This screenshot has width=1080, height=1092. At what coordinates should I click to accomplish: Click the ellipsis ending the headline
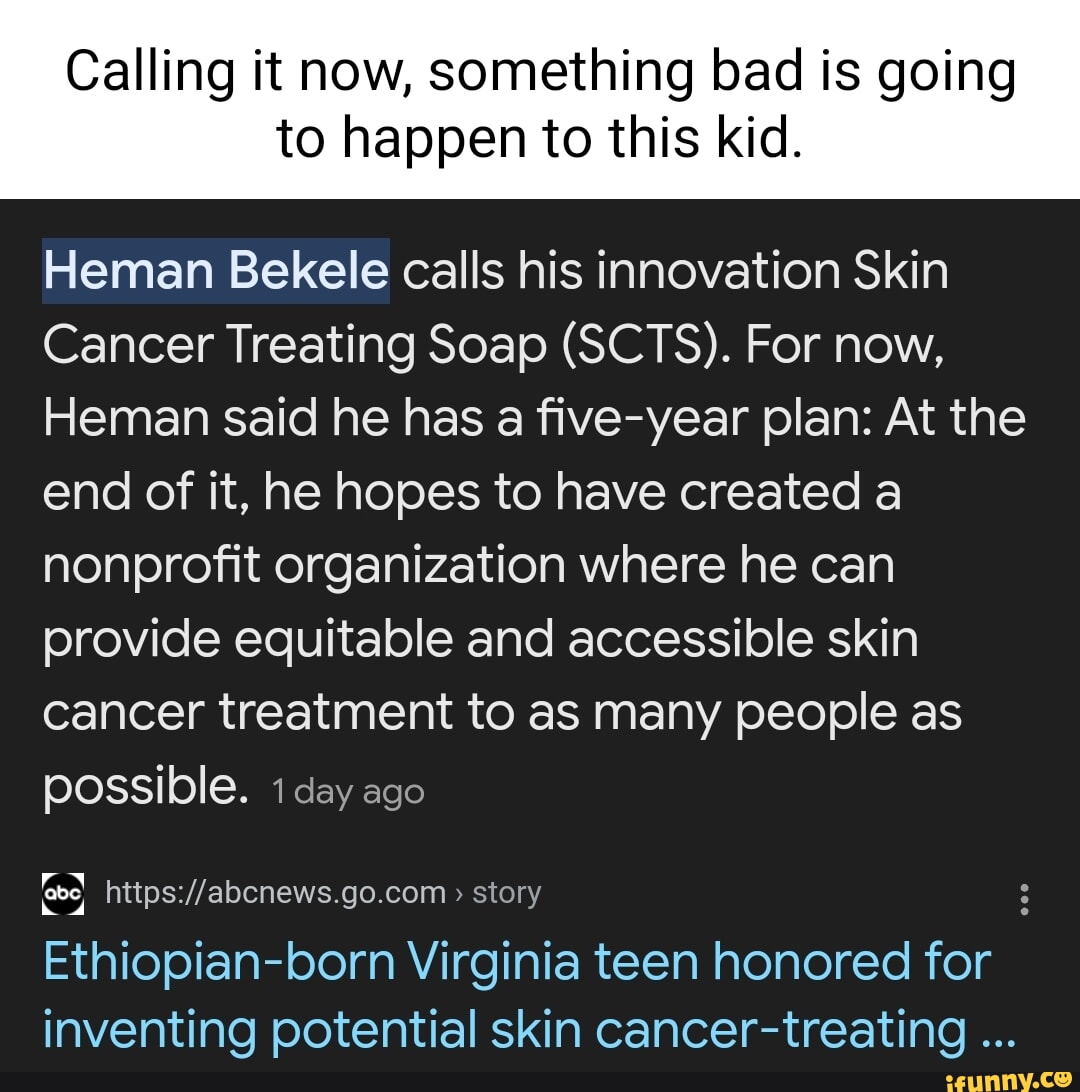[997, 1032]
